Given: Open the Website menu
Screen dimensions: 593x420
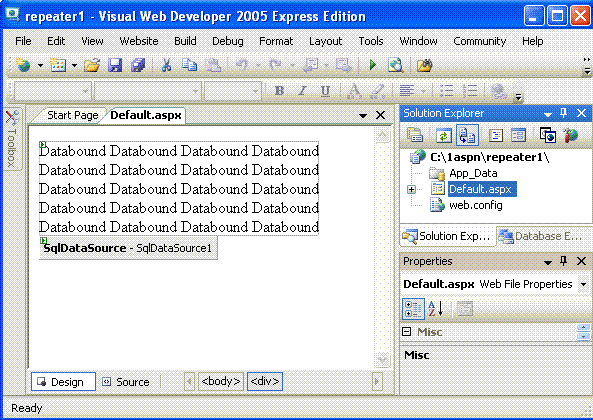Looking at the screenshot, I should point(139,41).
